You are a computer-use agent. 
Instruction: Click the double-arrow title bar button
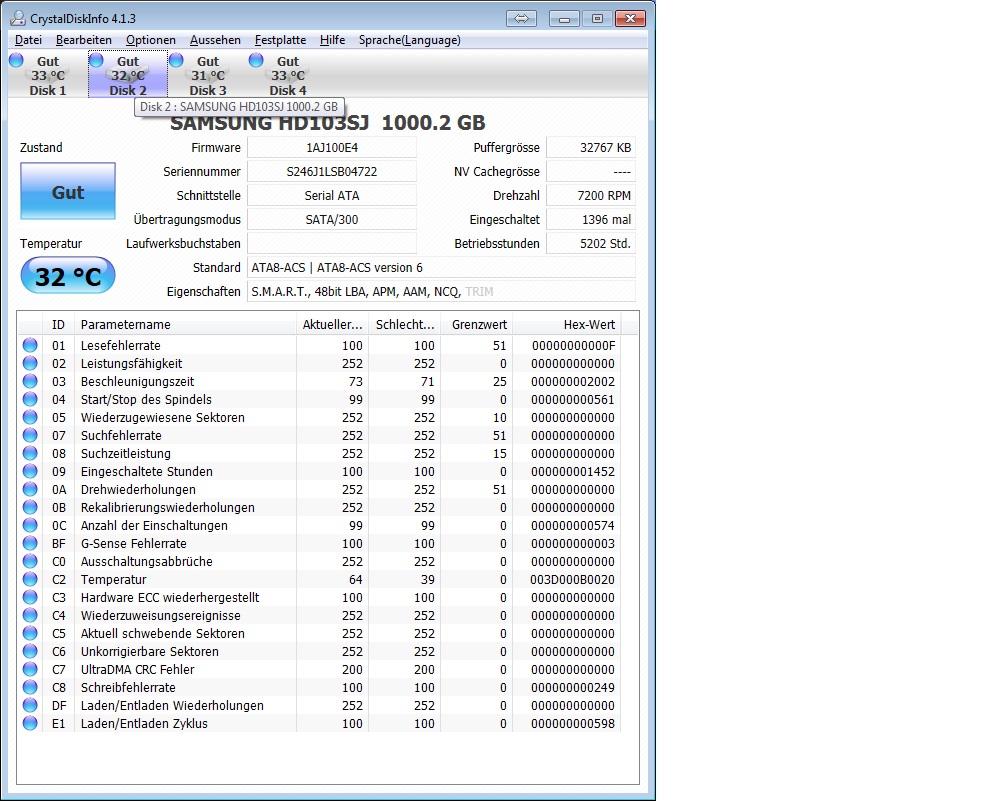(x=522, y=18)
